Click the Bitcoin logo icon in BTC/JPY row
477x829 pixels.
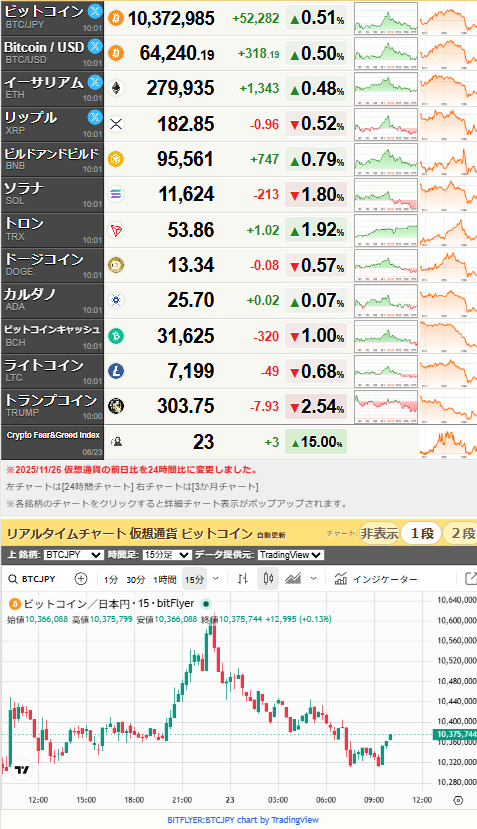pos(116,19)
